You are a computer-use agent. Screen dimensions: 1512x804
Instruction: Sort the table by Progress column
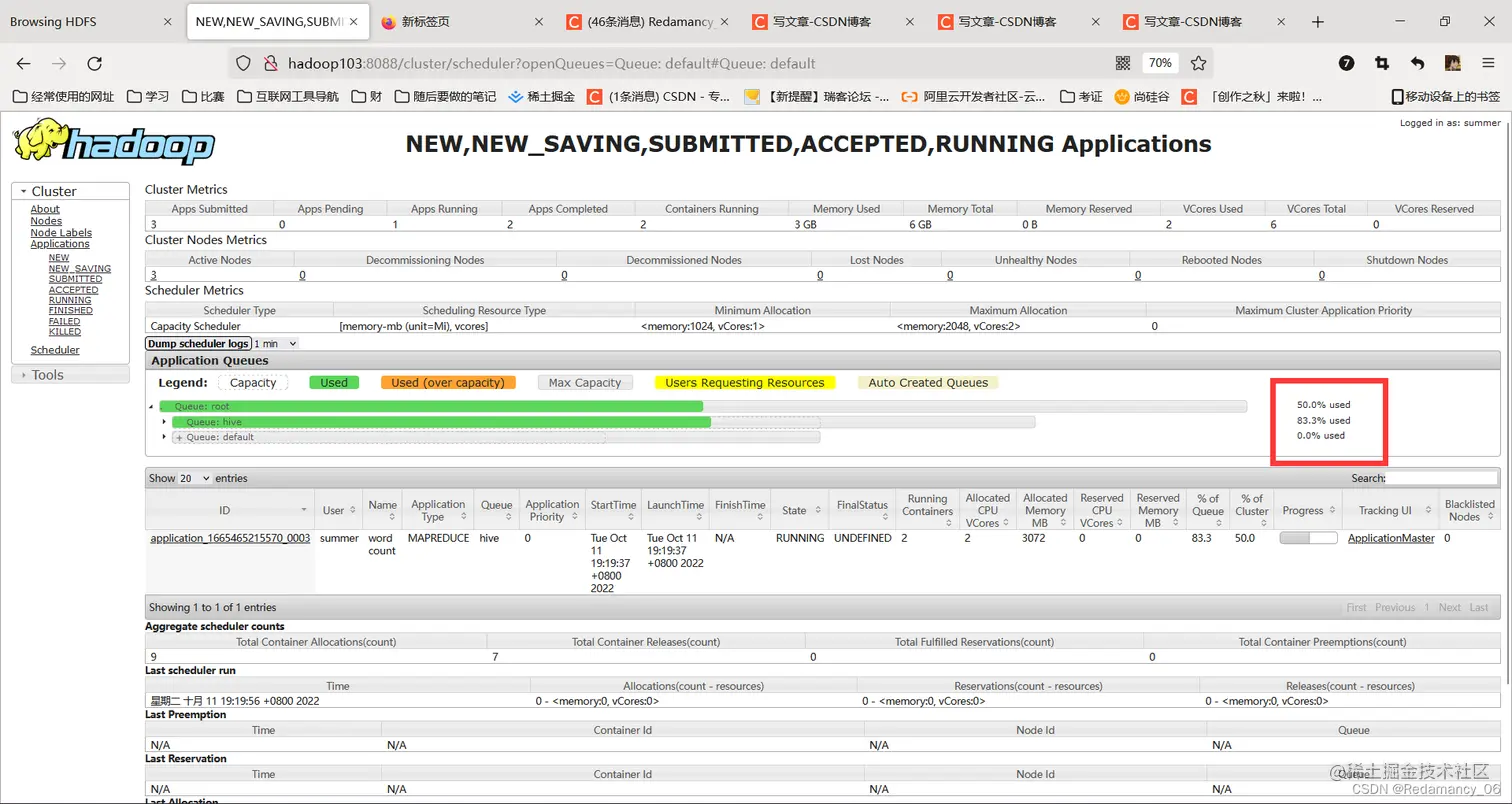(1310, 510)
